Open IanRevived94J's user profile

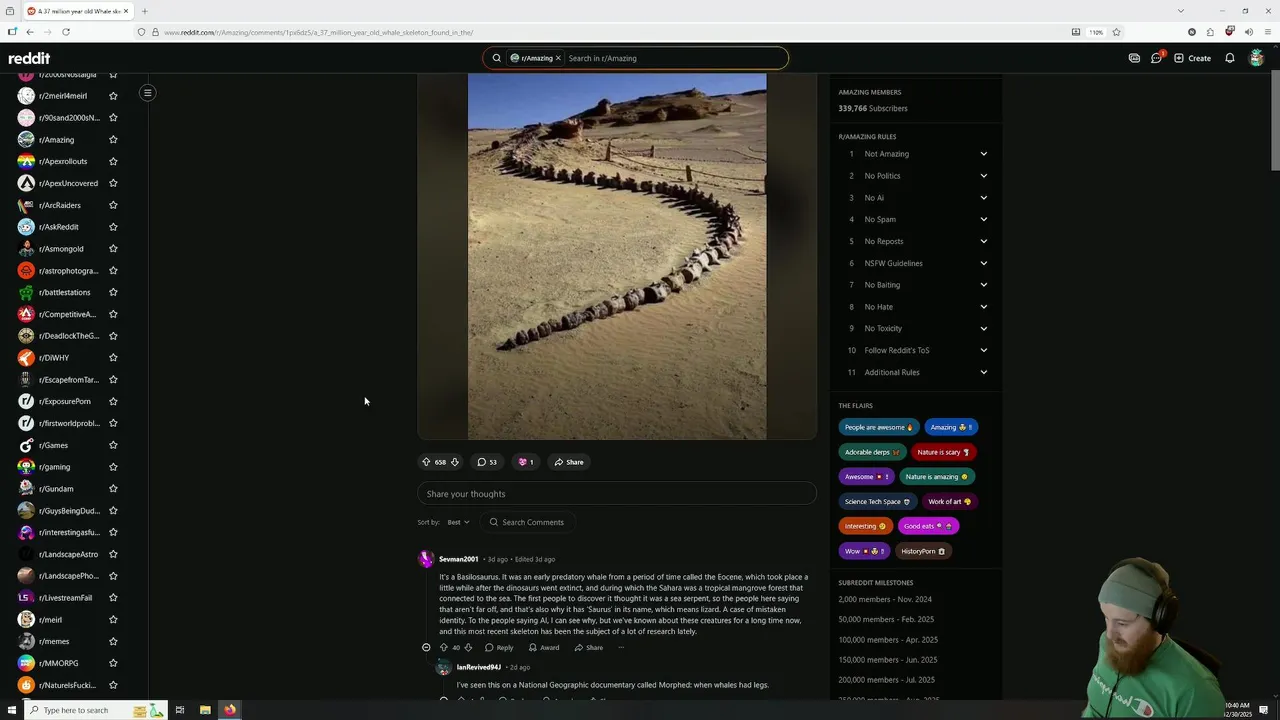coord(479,667)
